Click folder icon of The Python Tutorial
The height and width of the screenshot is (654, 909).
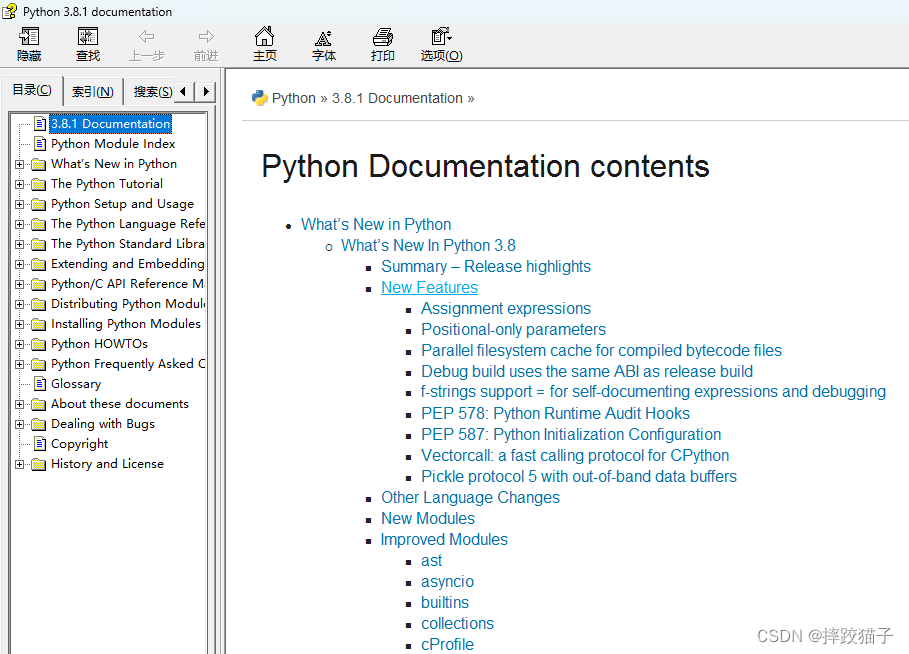click(x=38, y=184)
